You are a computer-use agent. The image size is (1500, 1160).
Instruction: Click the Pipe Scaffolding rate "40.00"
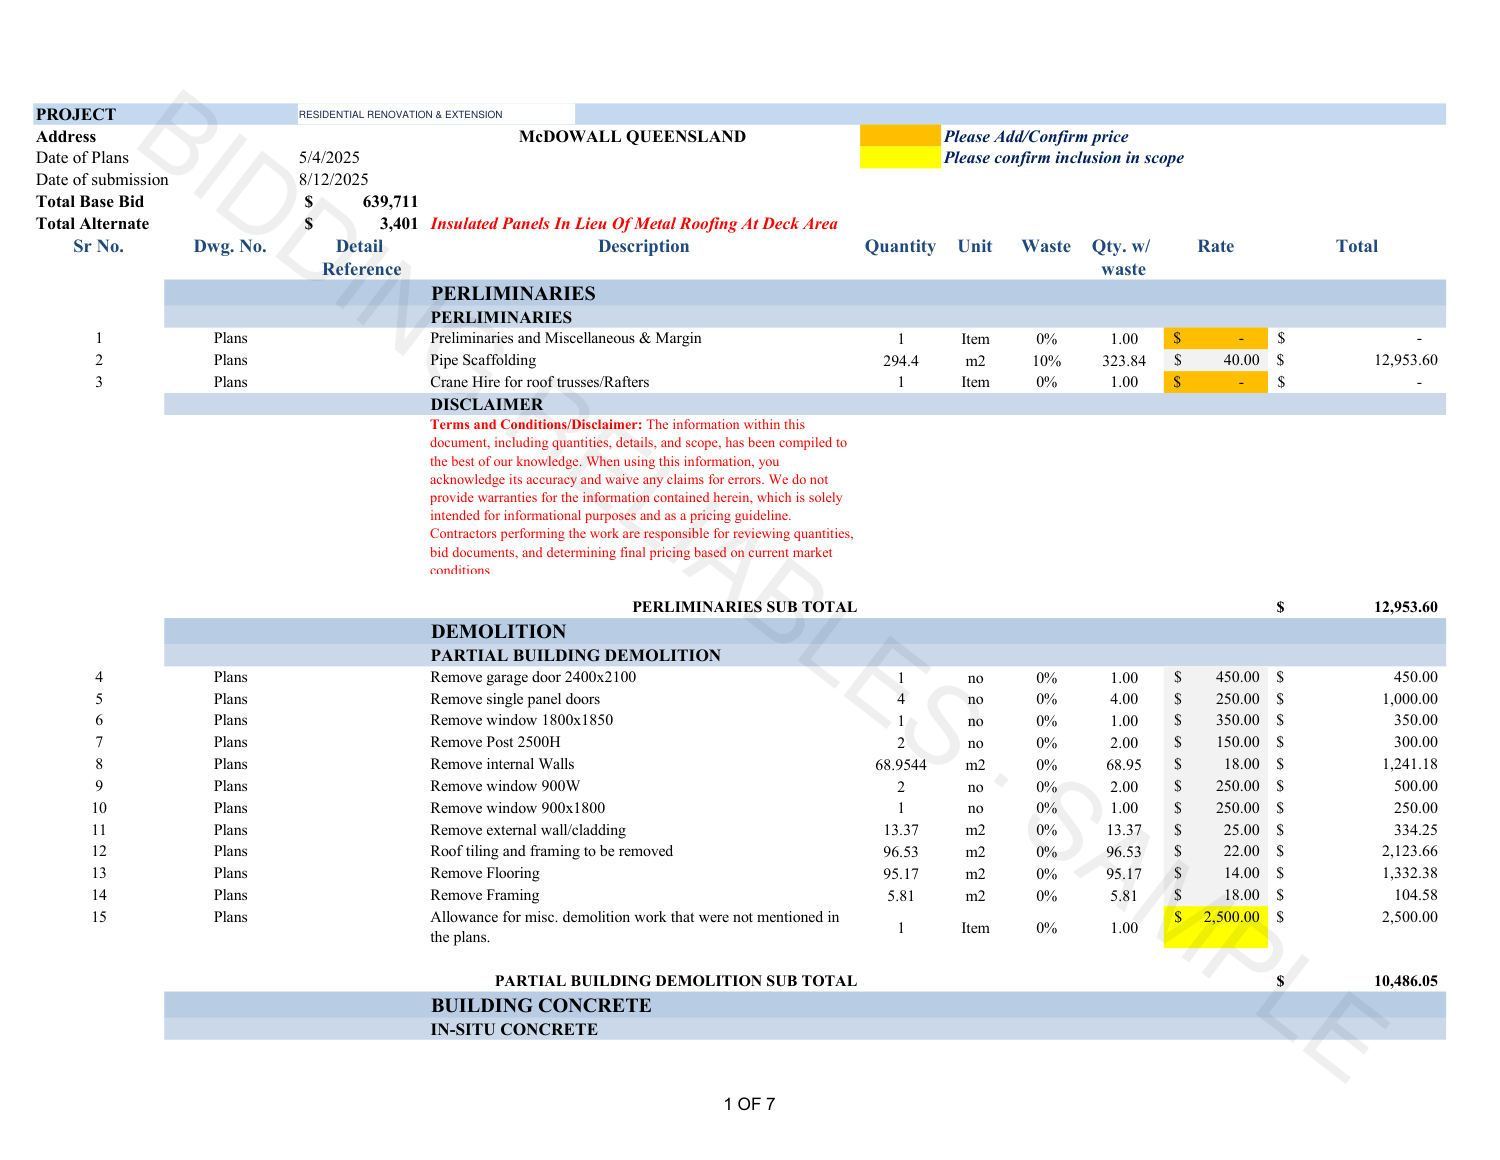1241,360
